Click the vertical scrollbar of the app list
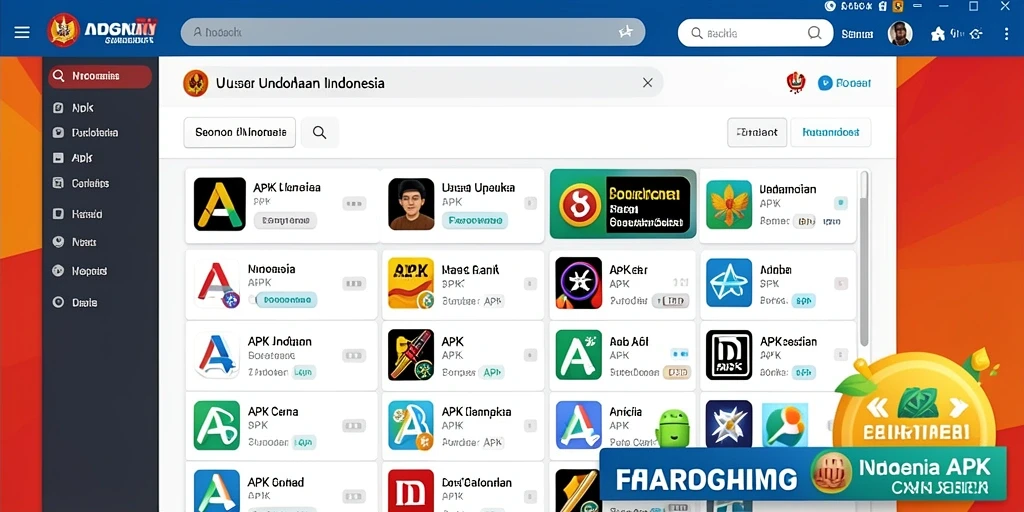 pos(864,258)
